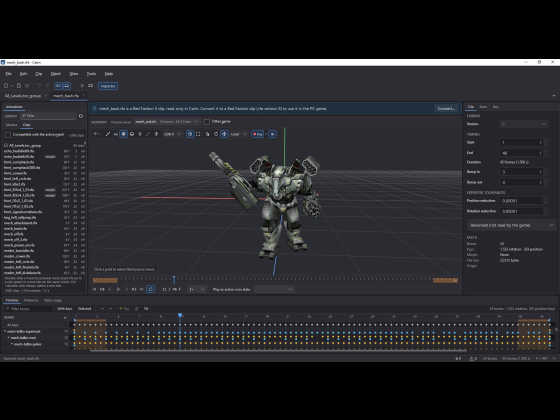Click the save icon in the main toolbar

coord(27,86)
